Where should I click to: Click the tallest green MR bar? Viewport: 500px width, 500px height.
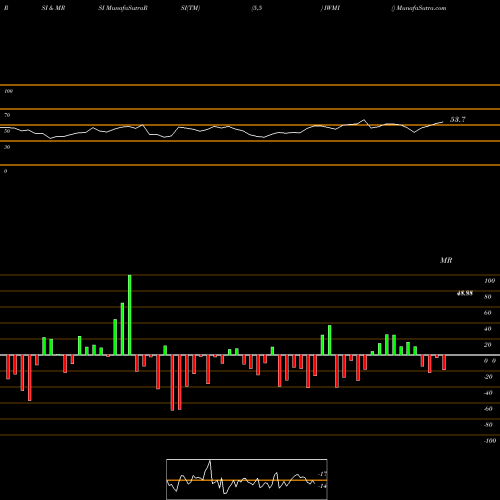pos(129,315)
